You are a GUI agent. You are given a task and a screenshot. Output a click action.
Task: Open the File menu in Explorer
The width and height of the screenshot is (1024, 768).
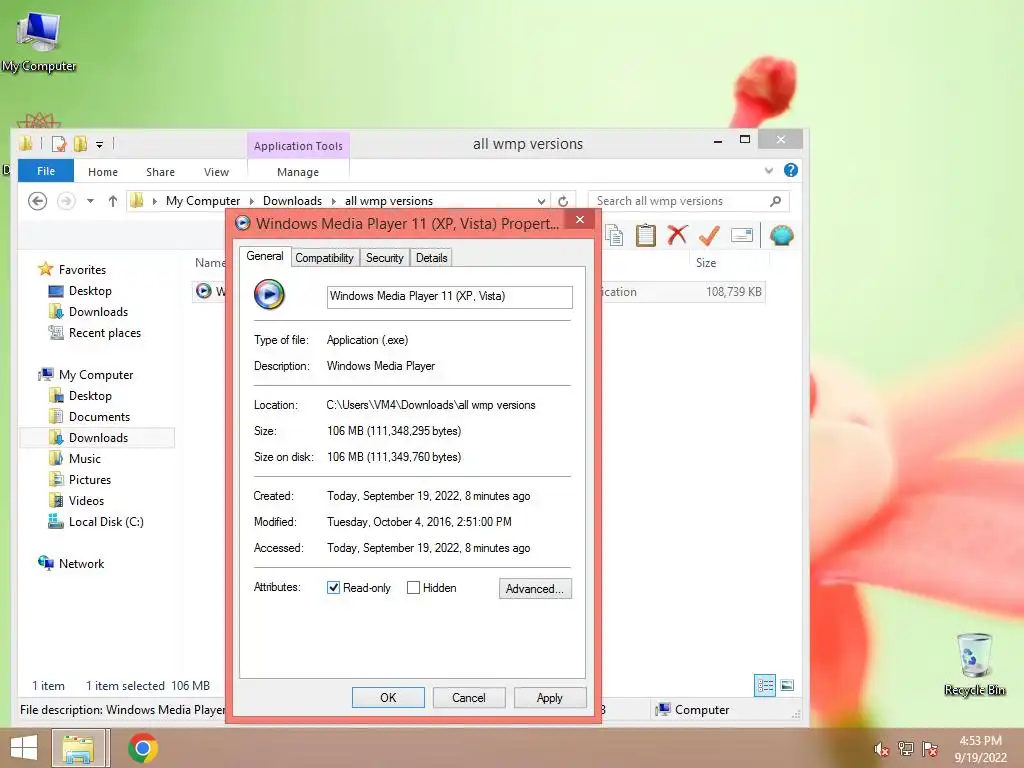pyautogui.click(x=46, y=171)
